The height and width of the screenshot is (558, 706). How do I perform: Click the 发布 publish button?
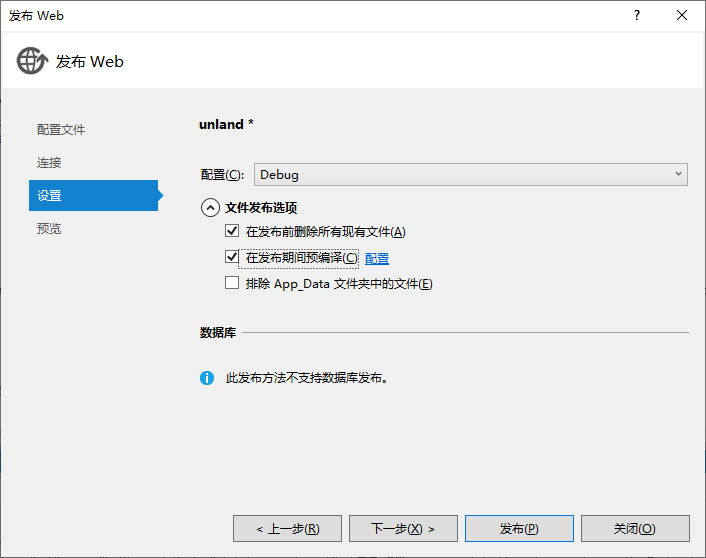pos(519,529)
